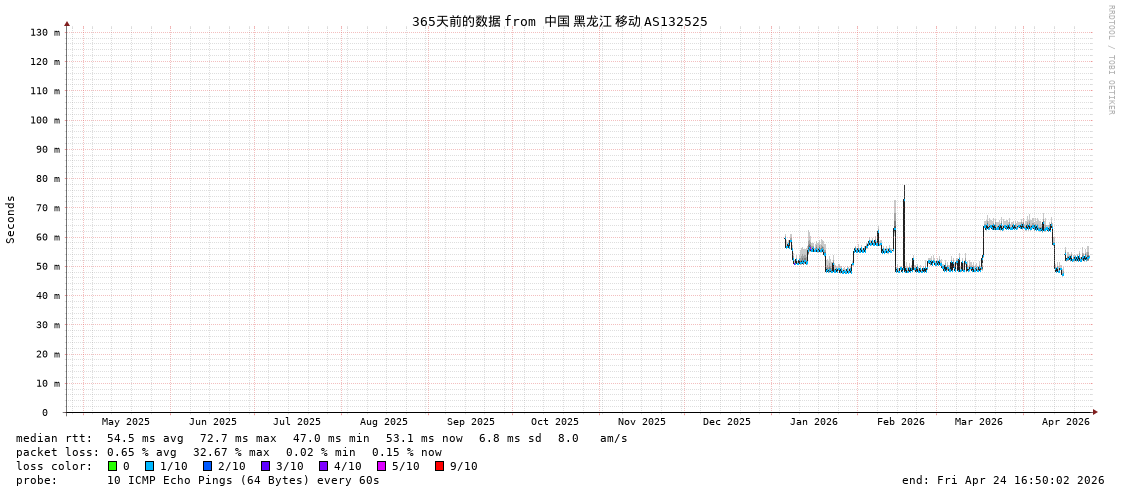Click the 'median rtt:' statistics row label

click(x=54, y=438)
